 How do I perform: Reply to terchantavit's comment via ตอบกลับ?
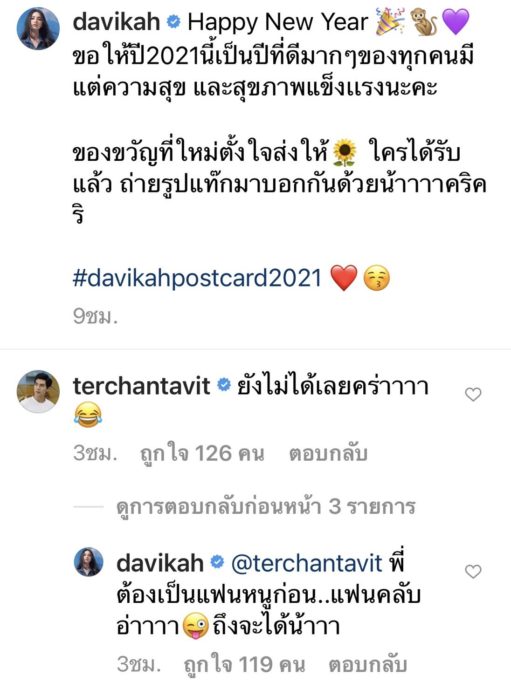pyautogui.click(x=328, y=454)
